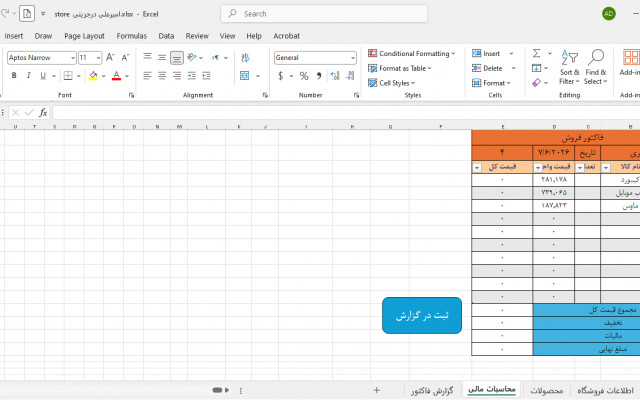Open the Add-ins pane
Viewport: 640px width, 400px height.
(x=631, y=62)
